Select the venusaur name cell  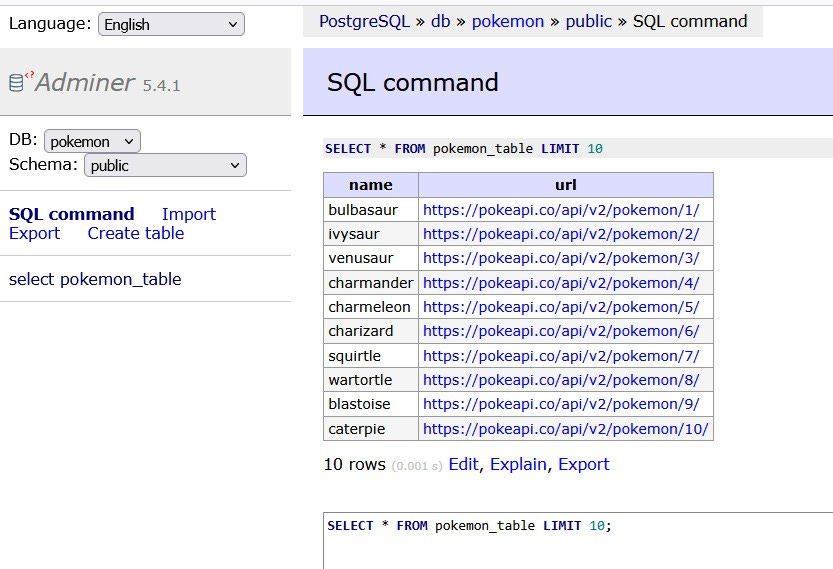(371, 258)
